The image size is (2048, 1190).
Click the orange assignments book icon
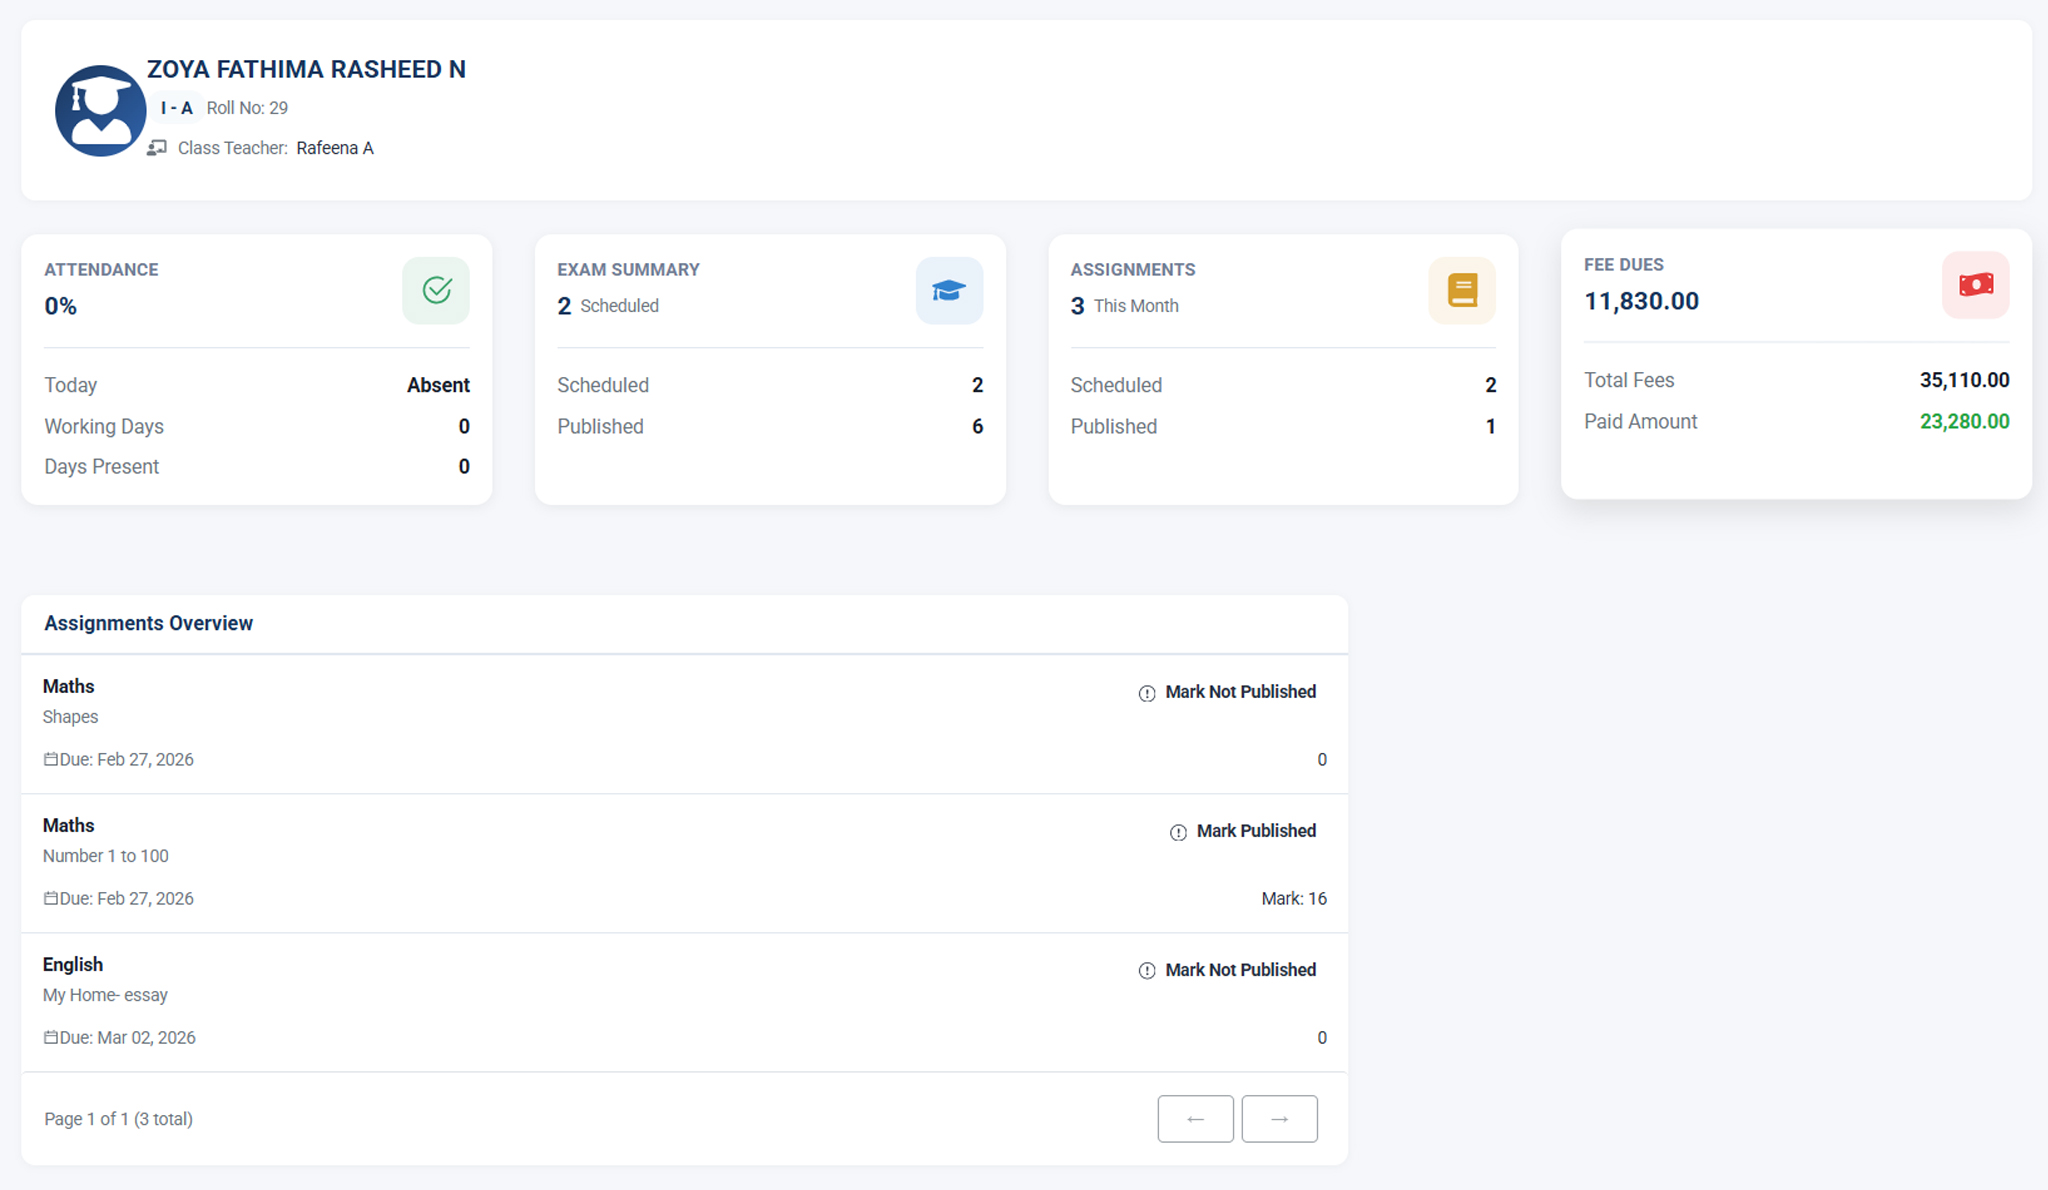click(1462, 290)
